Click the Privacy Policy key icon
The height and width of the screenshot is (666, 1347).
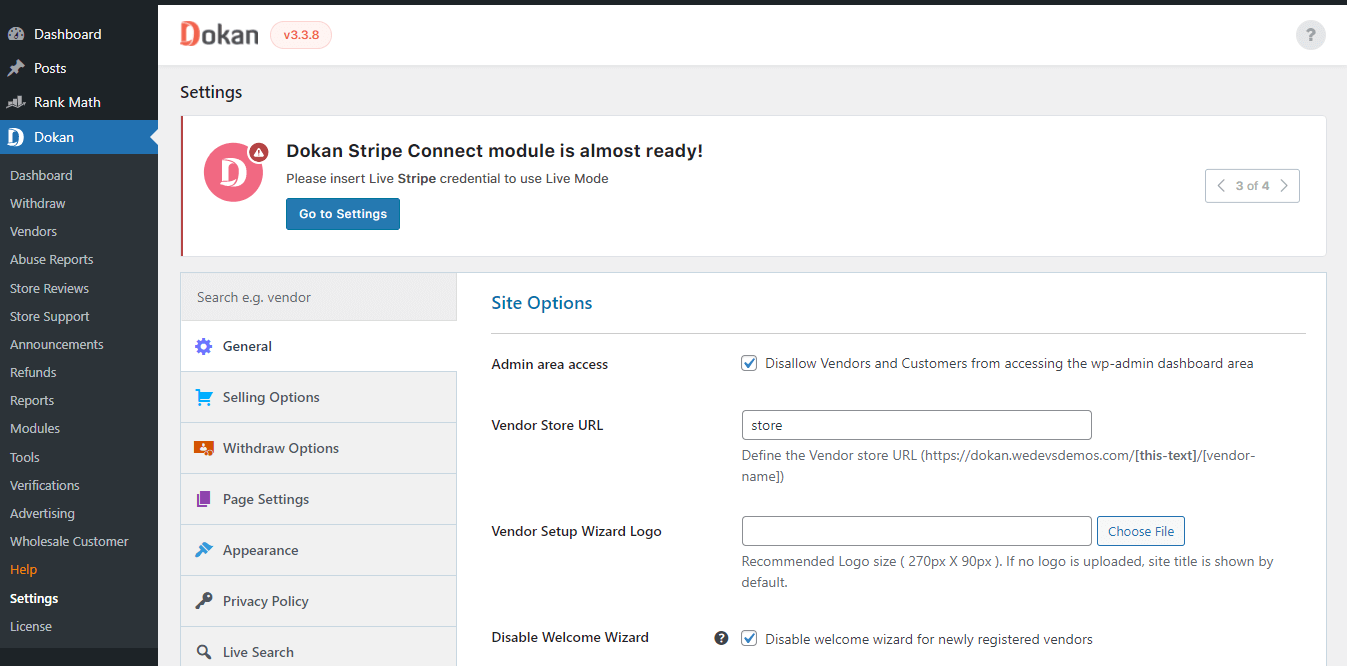pyautogui.click(x=204, y=601)
